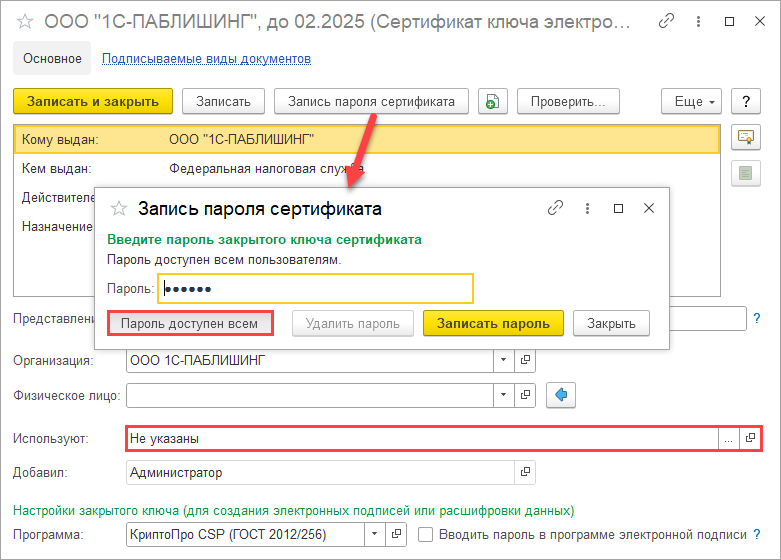Open Программа field's linked record icon
The image size is (781, 560).
click(x=396, y=534)
